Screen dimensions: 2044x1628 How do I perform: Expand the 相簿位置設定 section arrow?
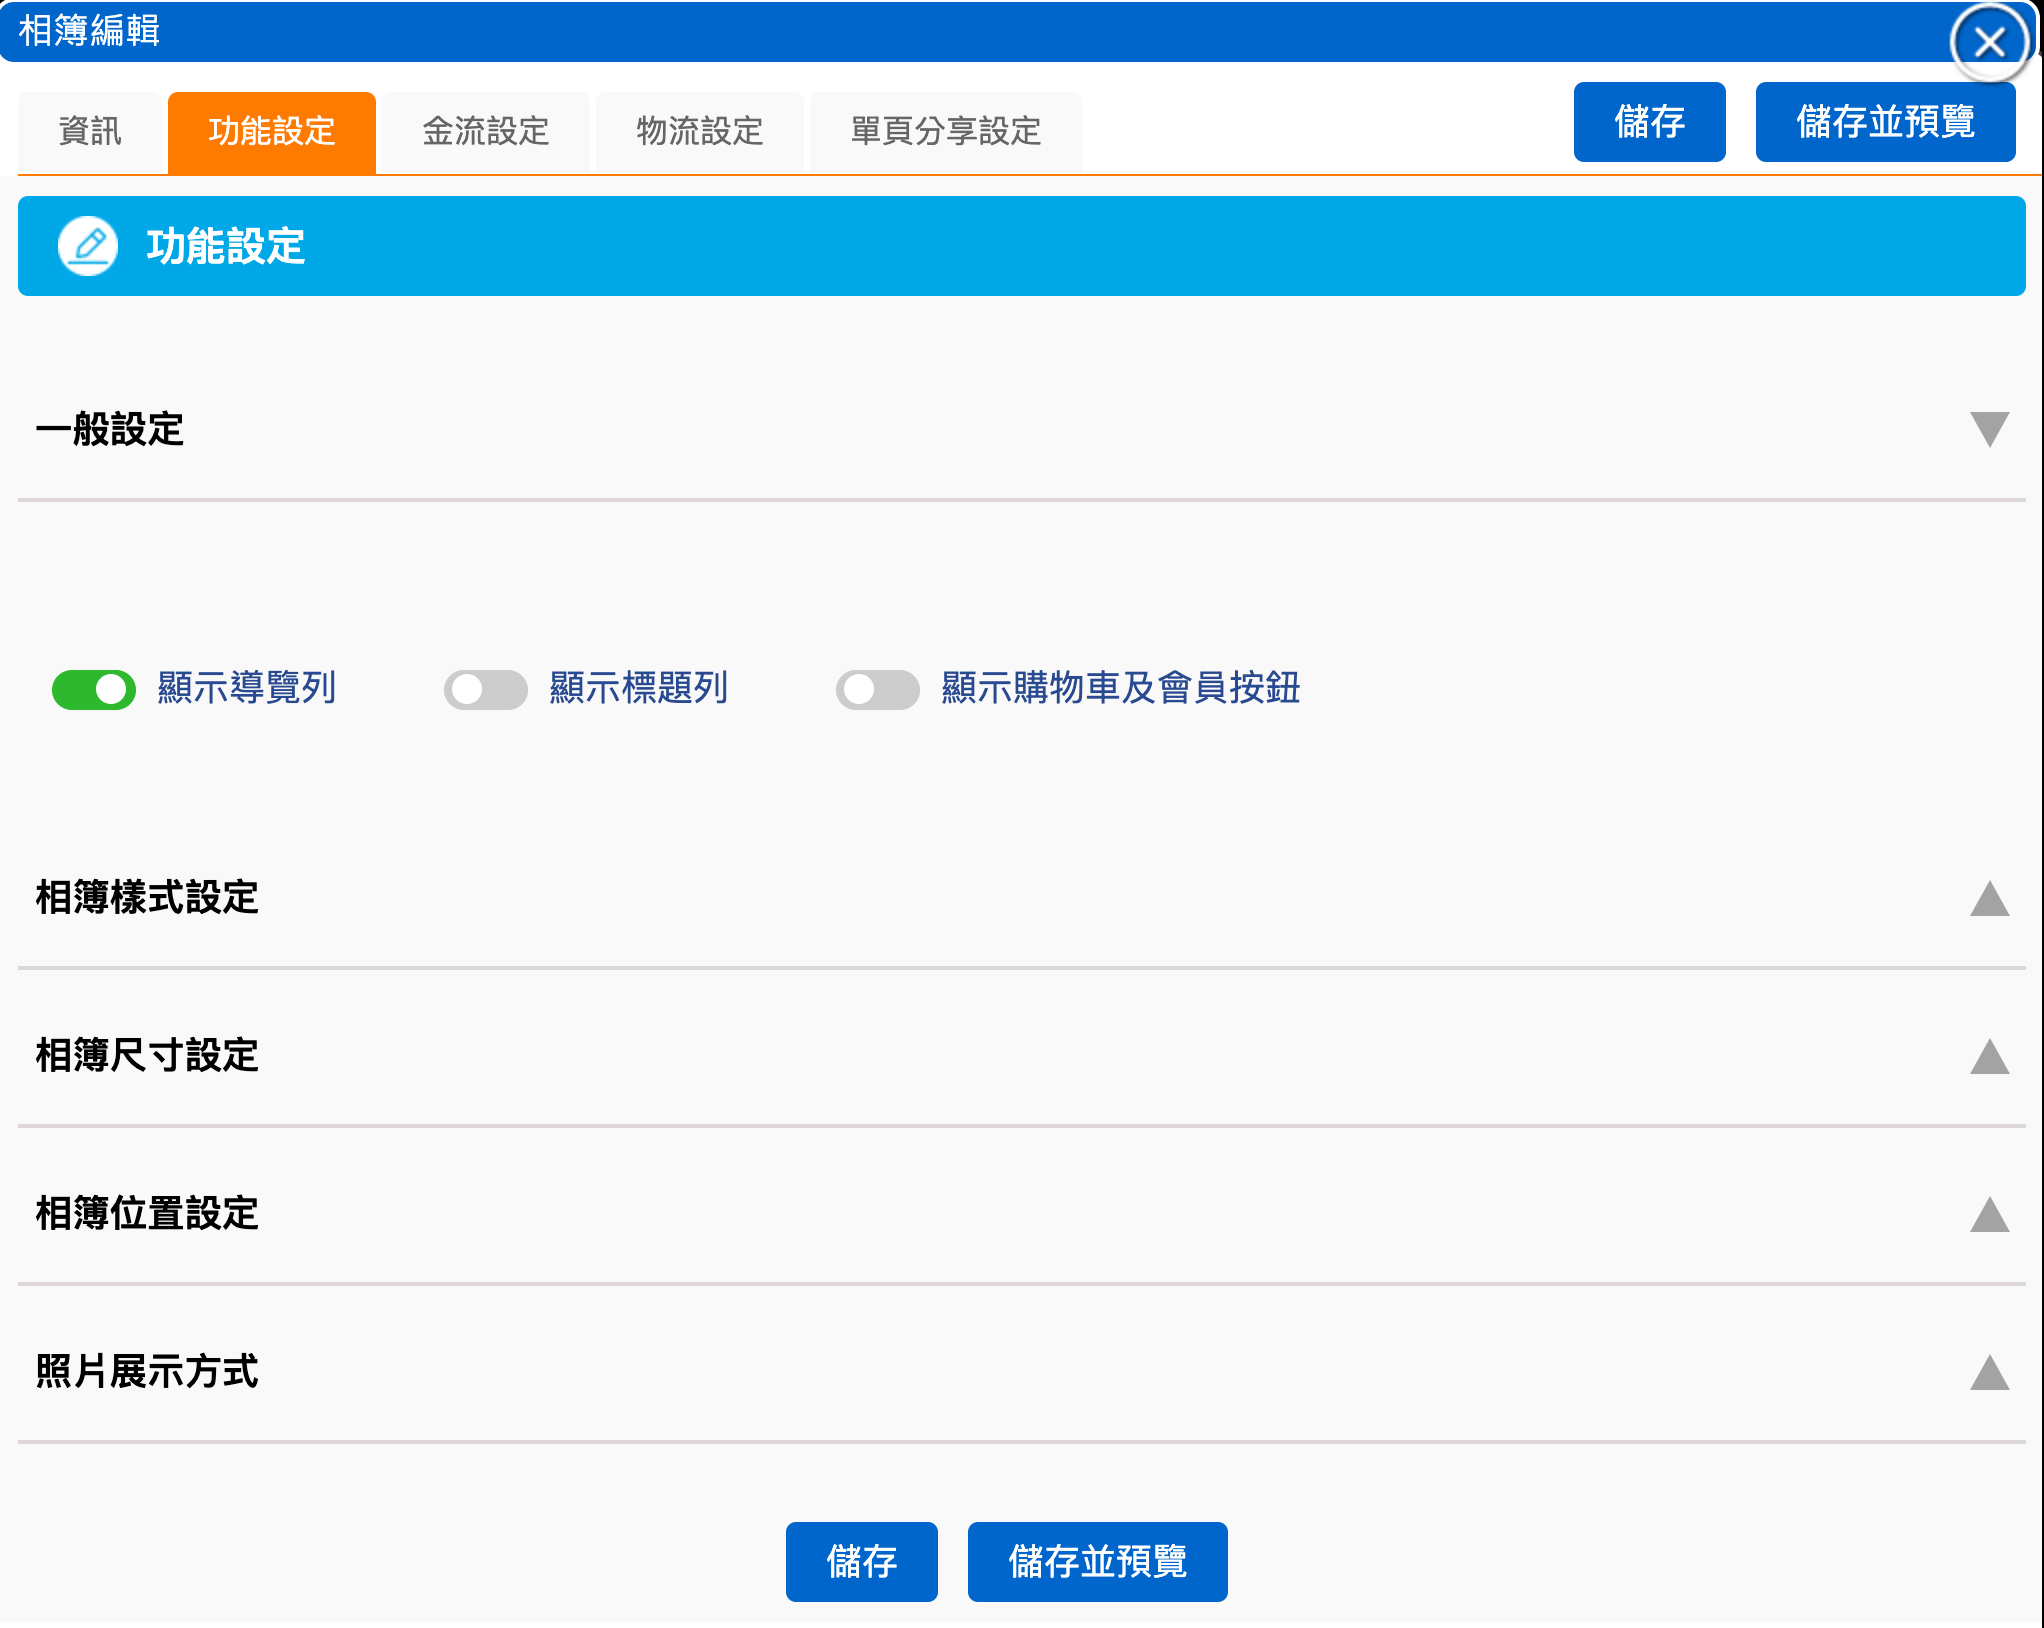click(1990, 1213)
